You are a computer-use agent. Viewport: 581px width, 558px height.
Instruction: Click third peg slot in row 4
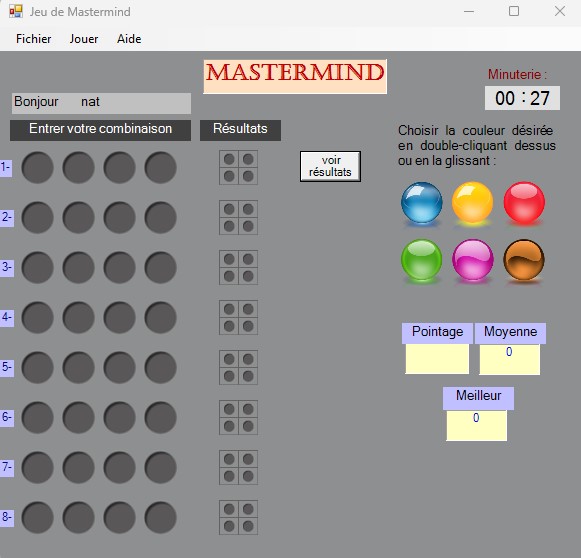(119, 318)
